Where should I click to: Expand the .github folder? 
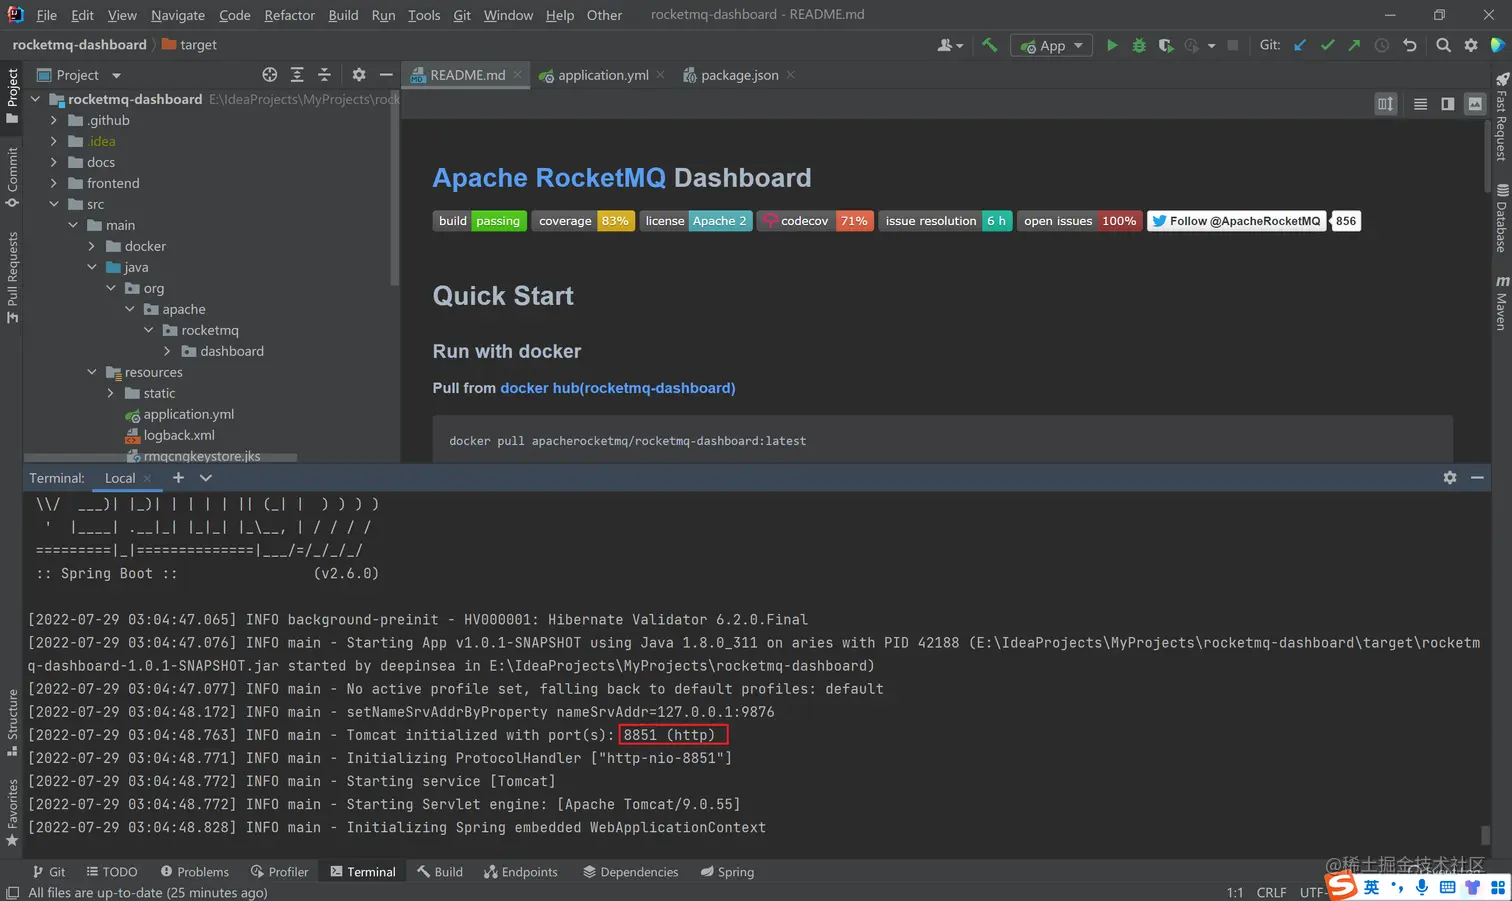[54, 120]
